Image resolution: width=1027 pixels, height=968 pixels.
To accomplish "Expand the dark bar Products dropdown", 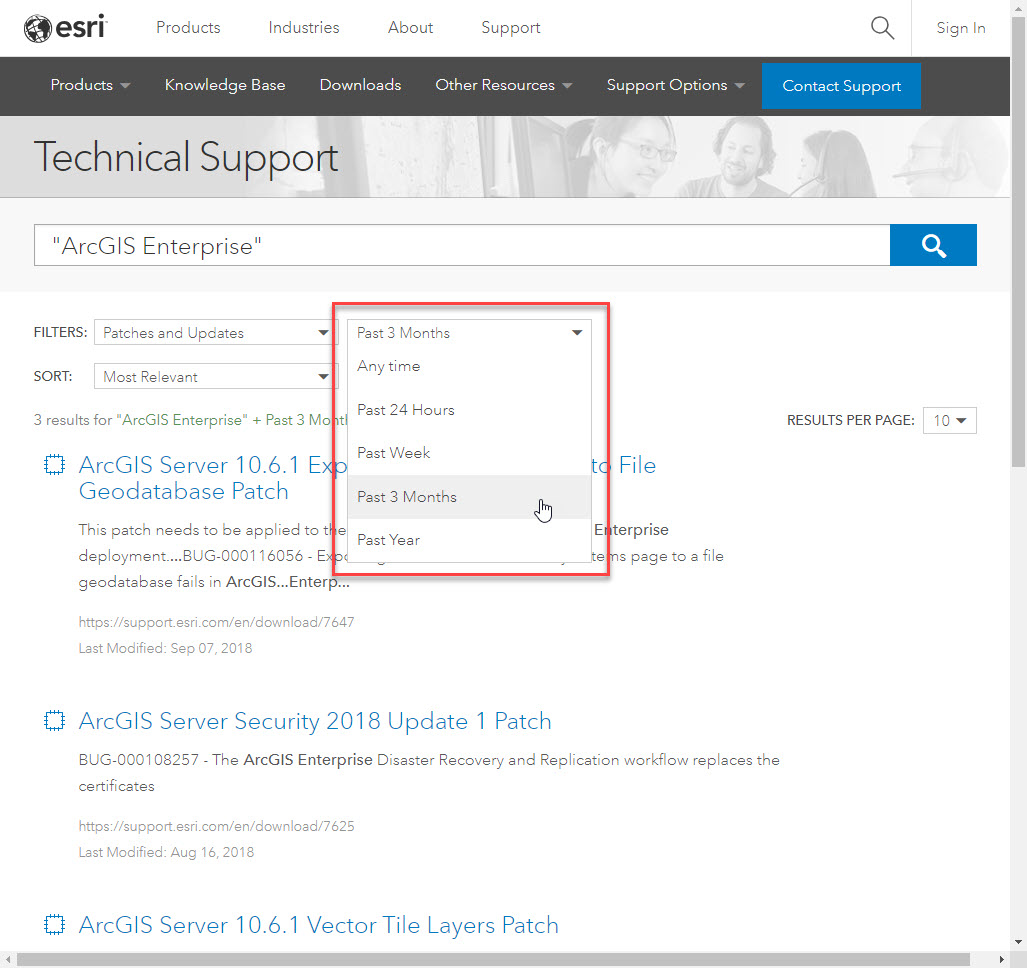I will 90,85.
